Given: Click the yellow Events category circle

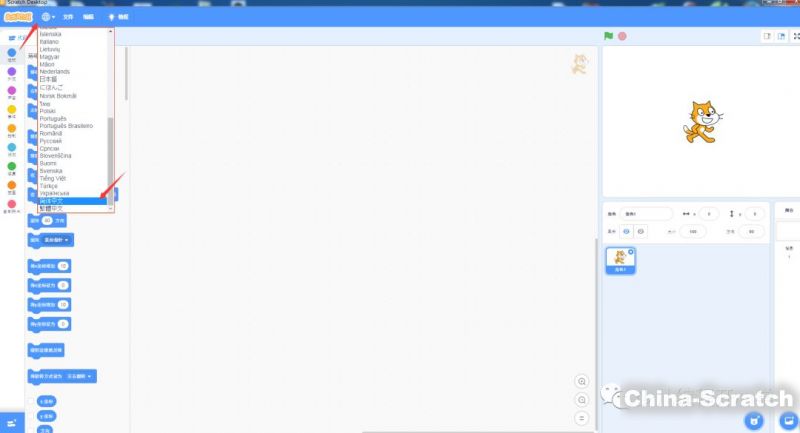Looking at the screenshot, I should pyautogui.click(x=12, y=109).
